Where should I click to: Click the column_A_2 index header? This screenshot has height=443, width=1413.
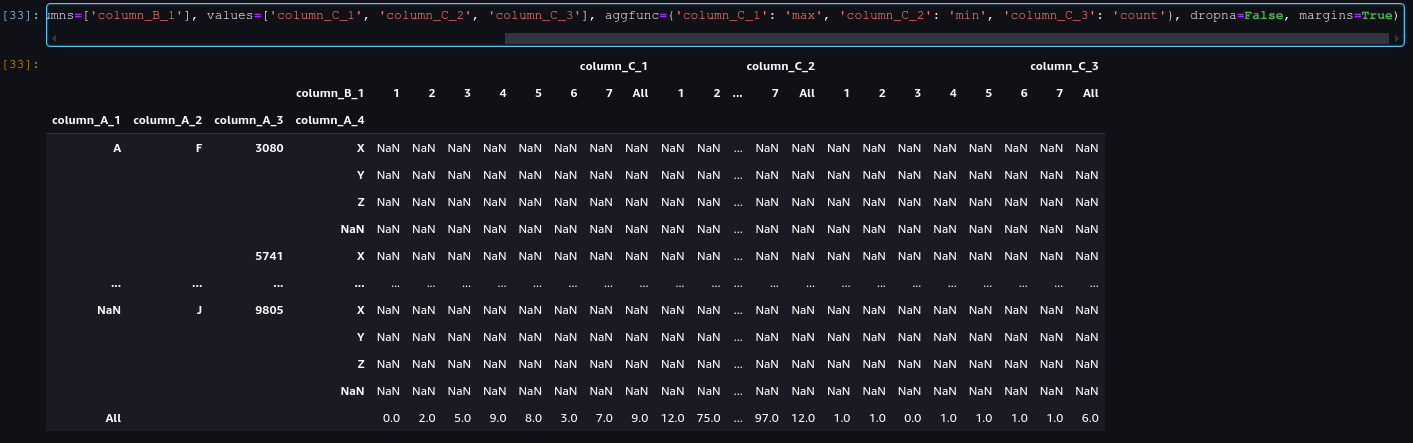click(168, 120)
